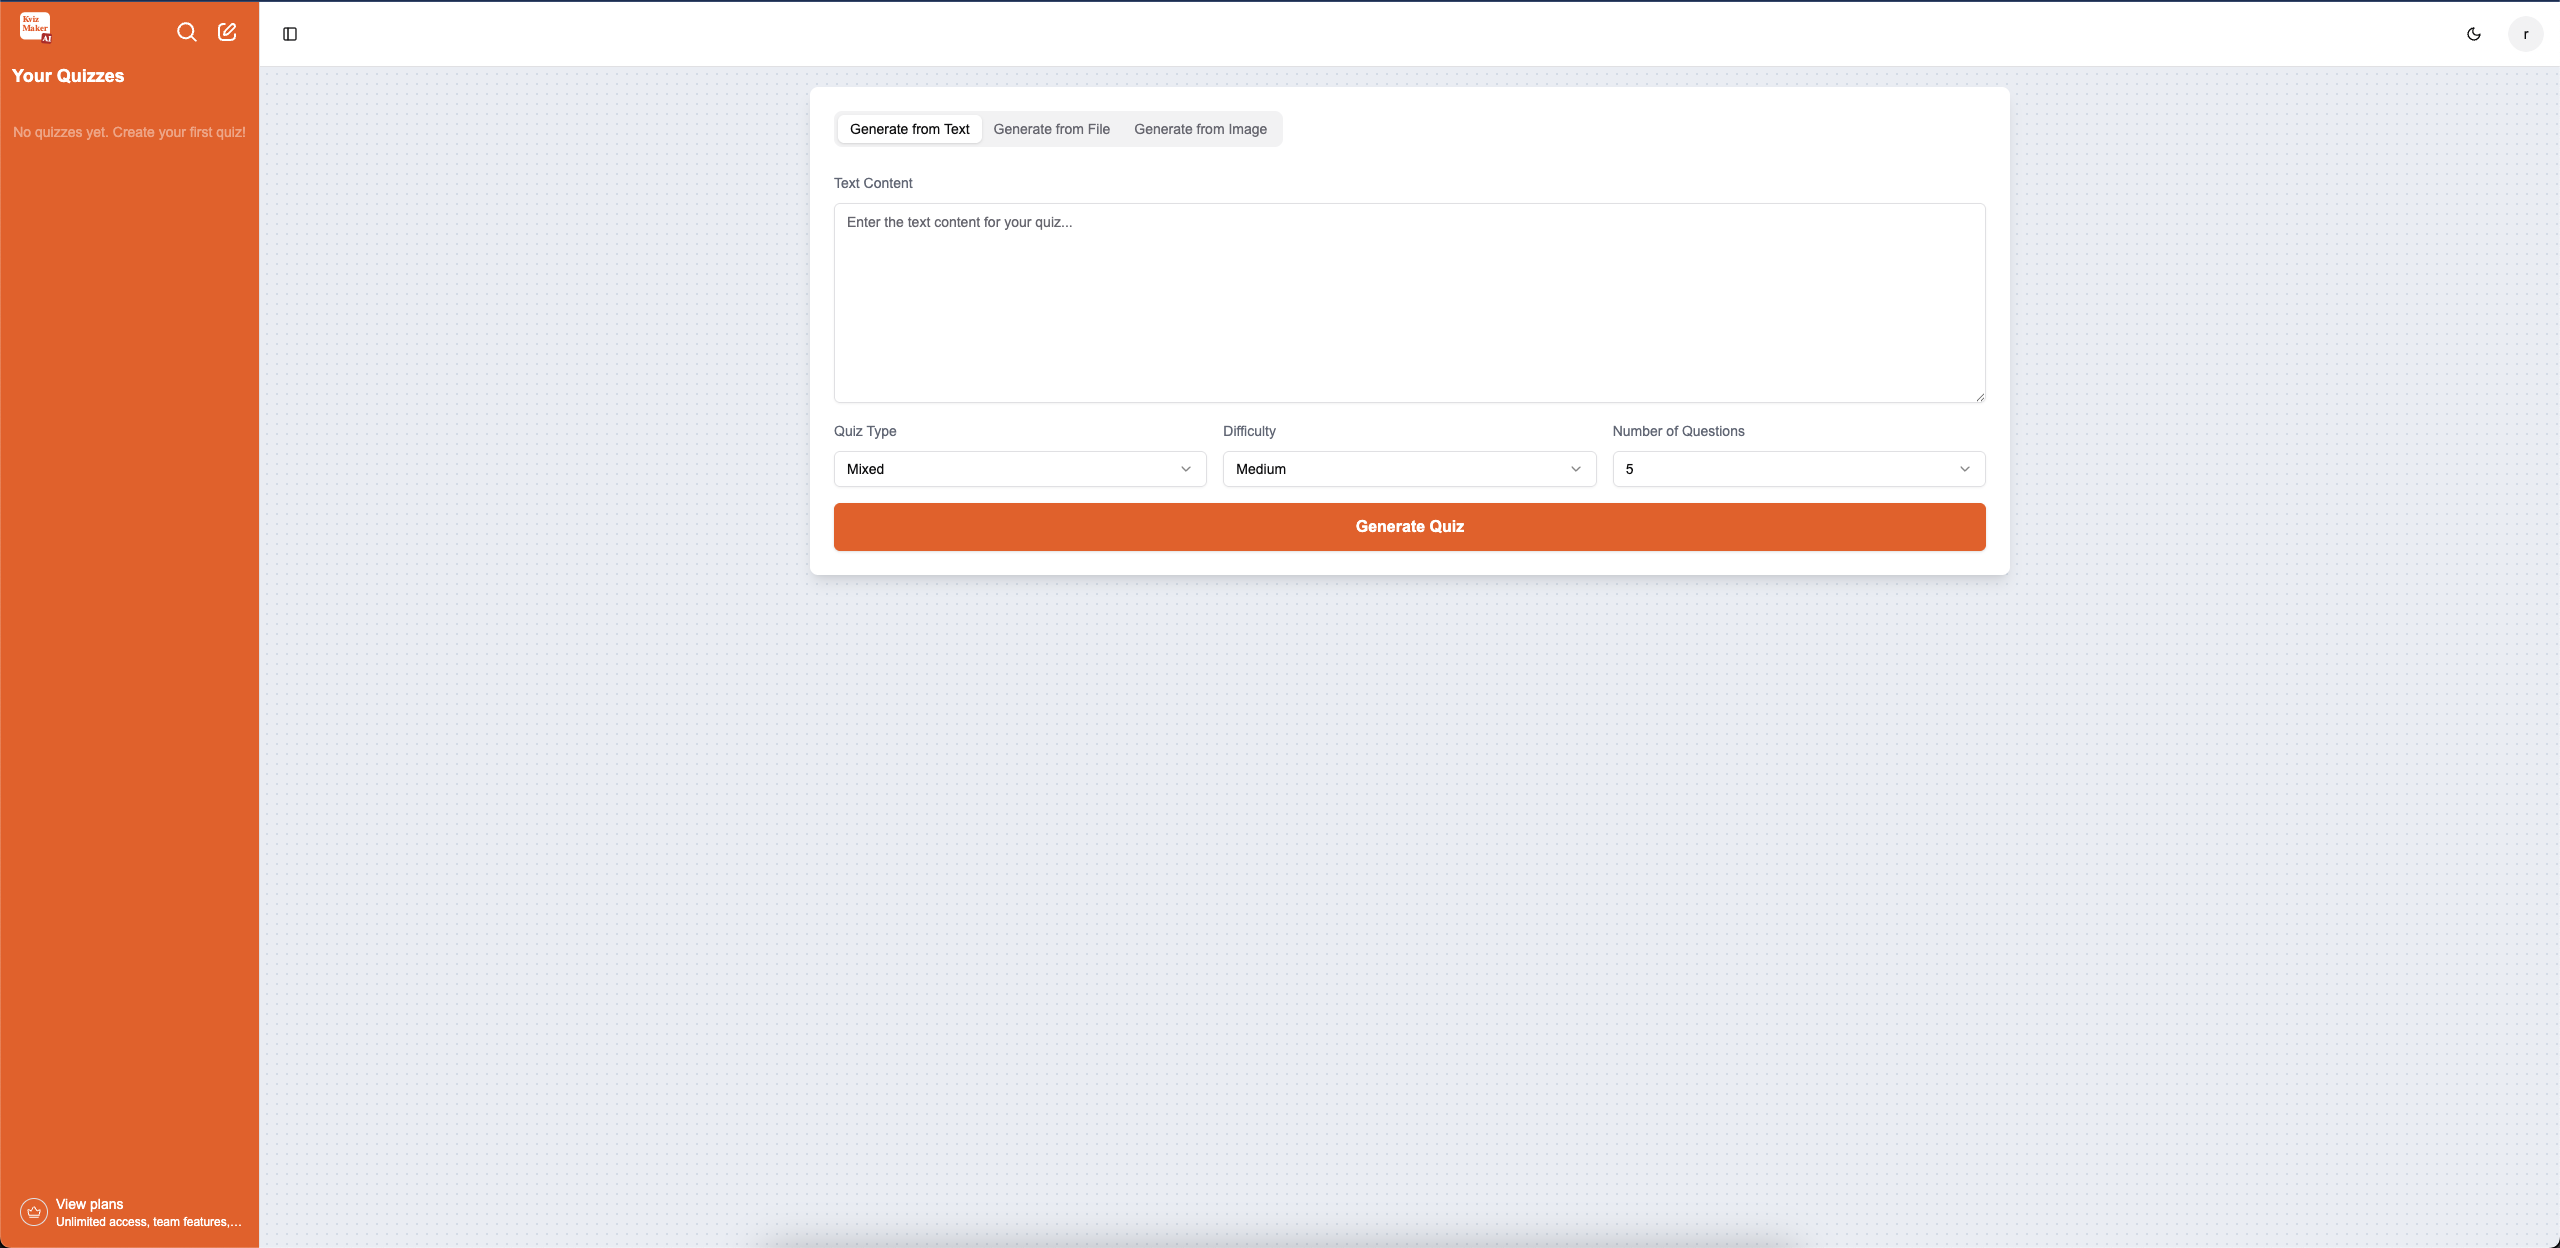This screenshot has height=1248, width=2560.
Task: Click the no quizzes yet message
Action: pos(129,132)
